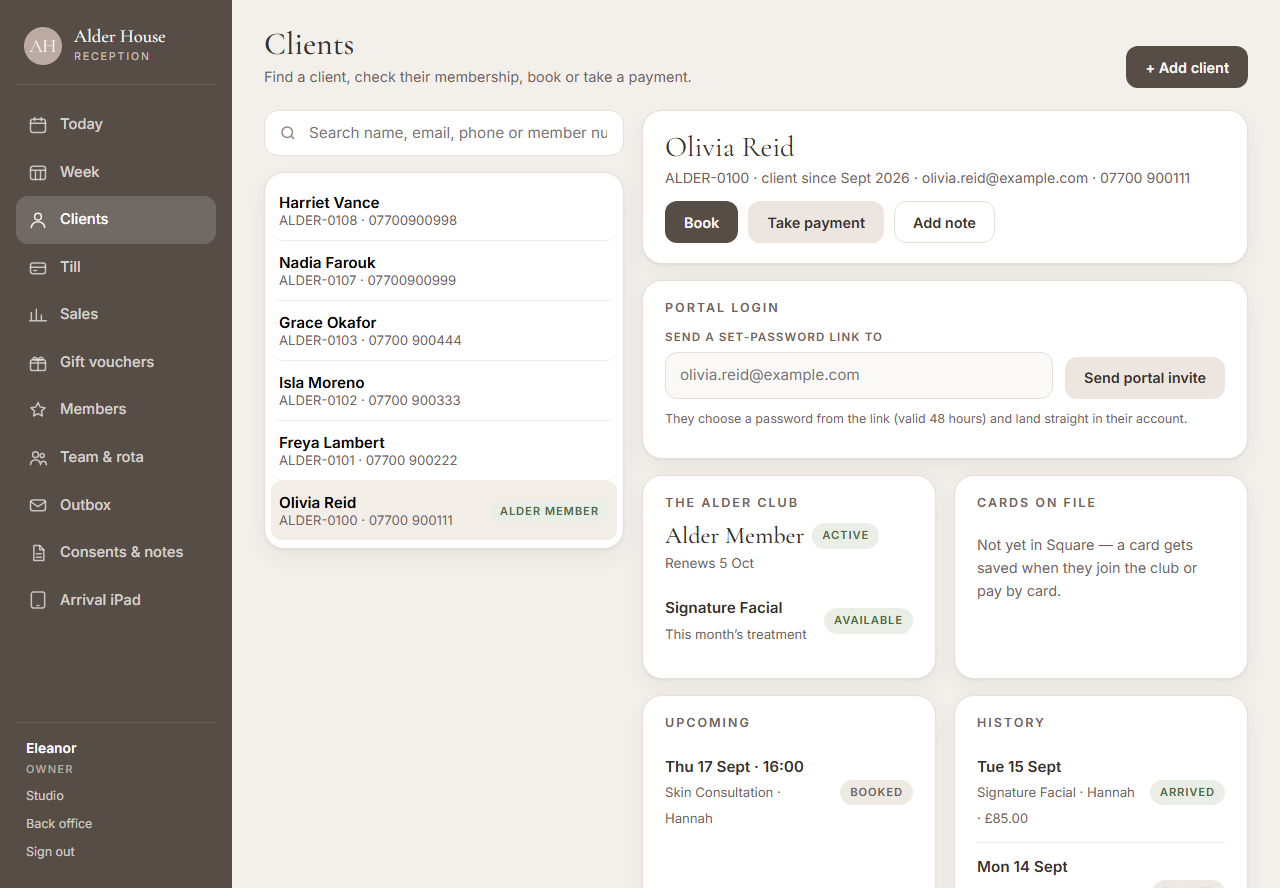1280x888 pixels.
Task: Click the ALDER MEMBER badge in list
Action: [x=549, y=511]
